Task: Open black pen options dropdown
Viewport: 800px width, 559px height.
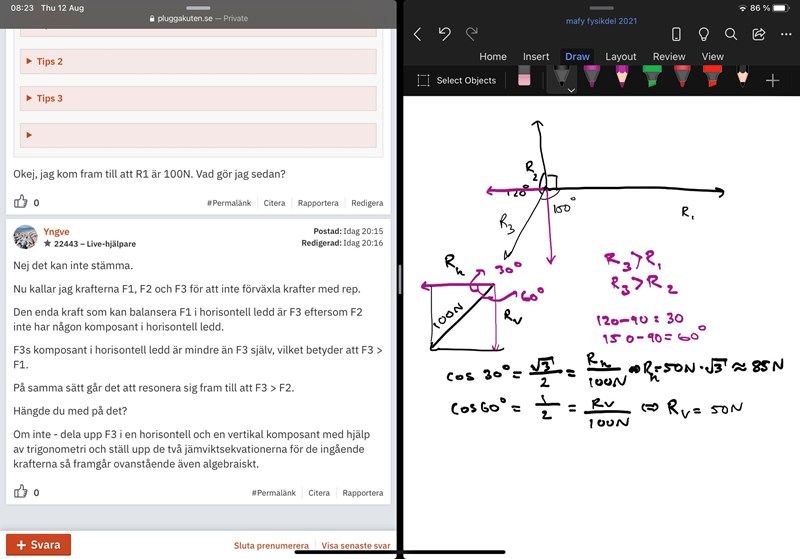Action: click(570, 90)
